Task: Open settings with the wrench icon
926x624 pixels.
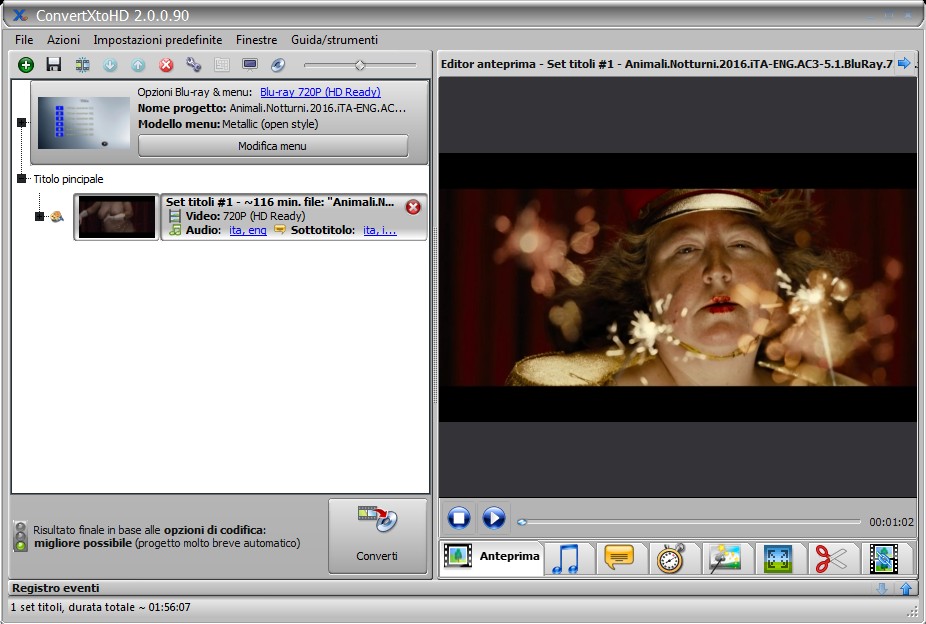Action: coord(194,65)
